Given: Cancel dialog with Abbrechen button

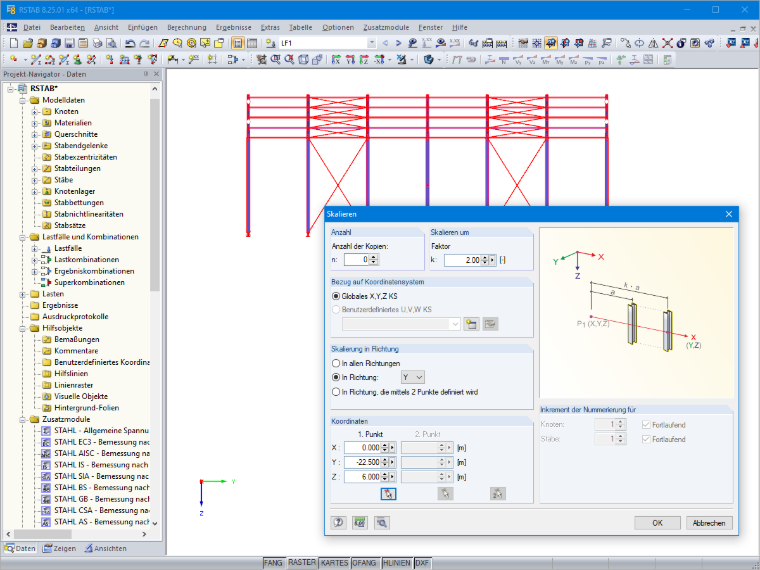Looking at the screenshot, I should 709,523.
